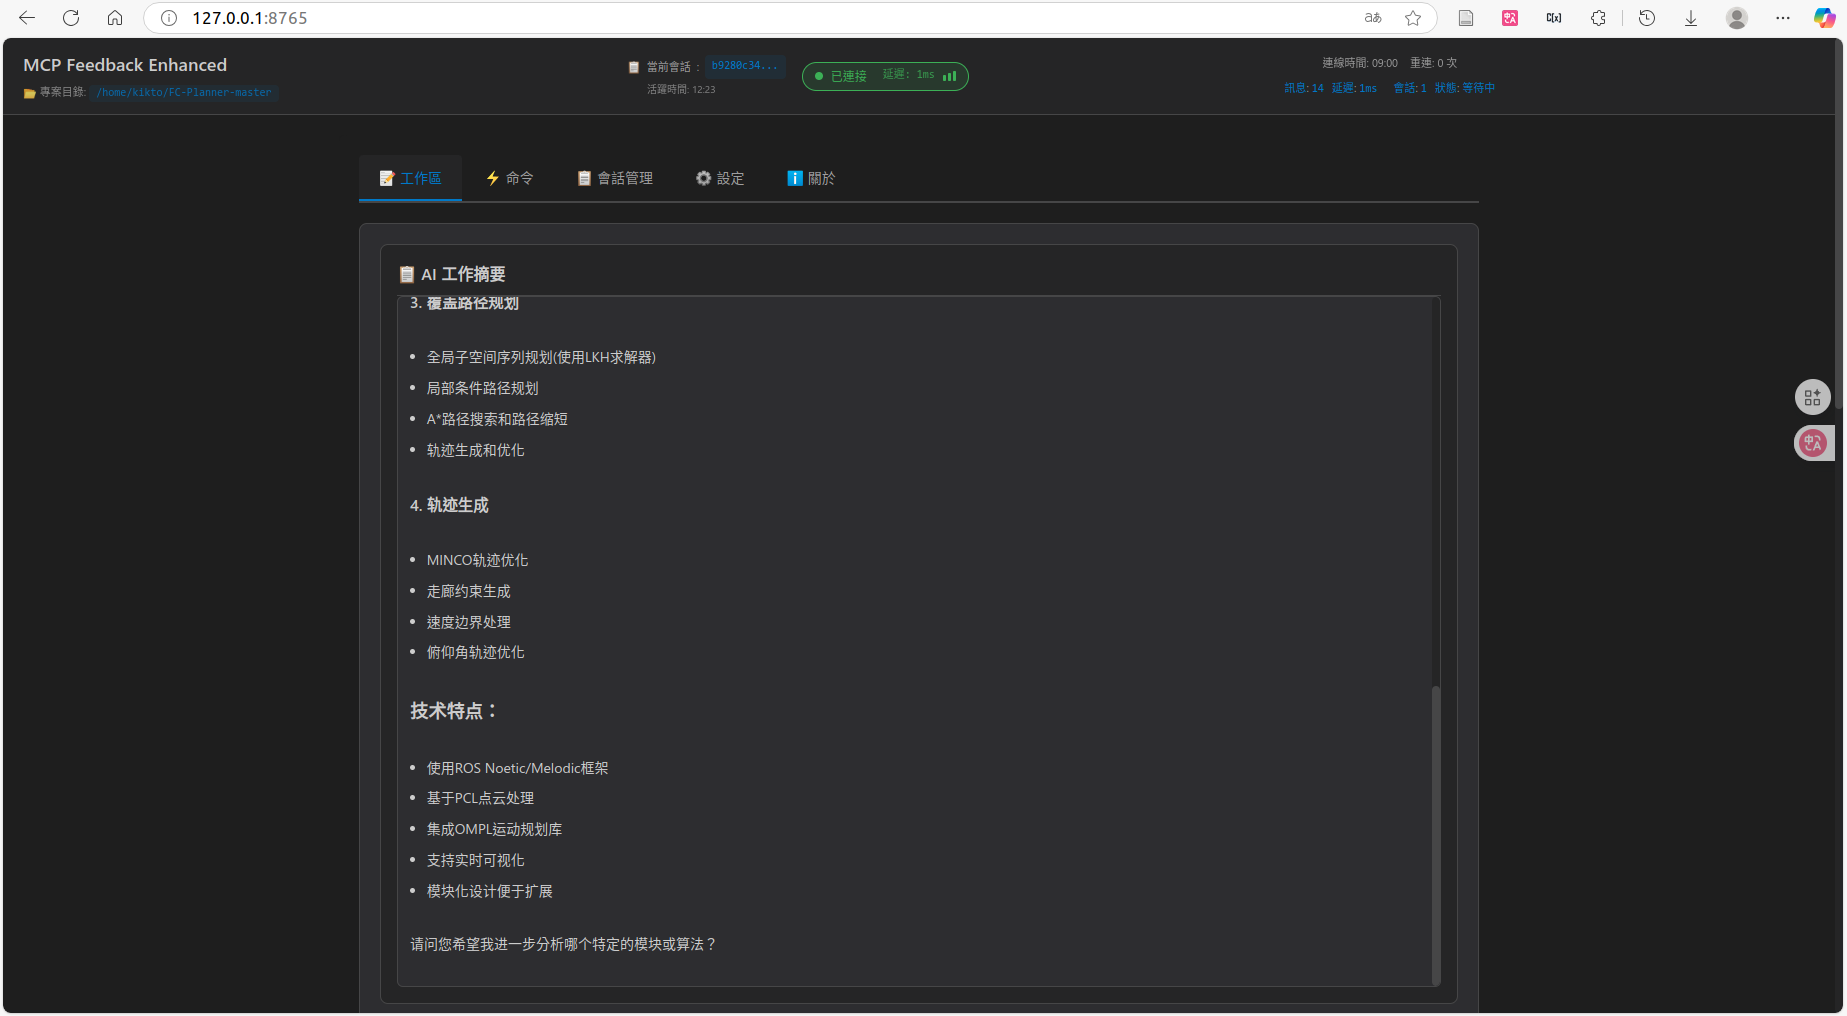The height and width of the screenshot is (1016, 1847).
Task: Open the pink Chinese-English translator extension
Action: (1510, 18)
